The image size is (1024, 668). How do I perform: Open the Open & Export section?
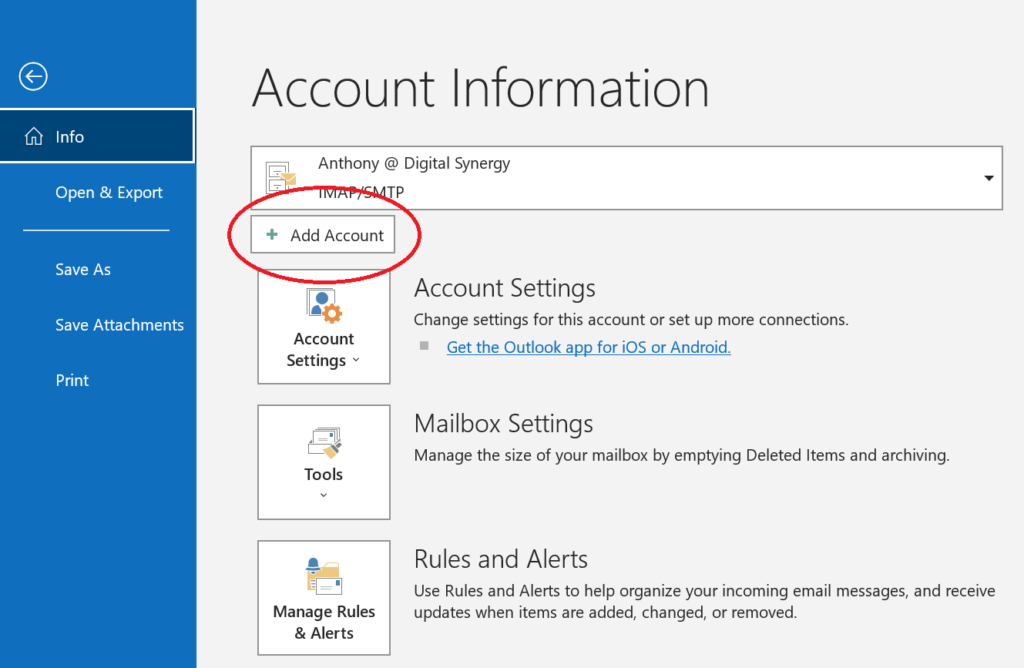[108, 192]
